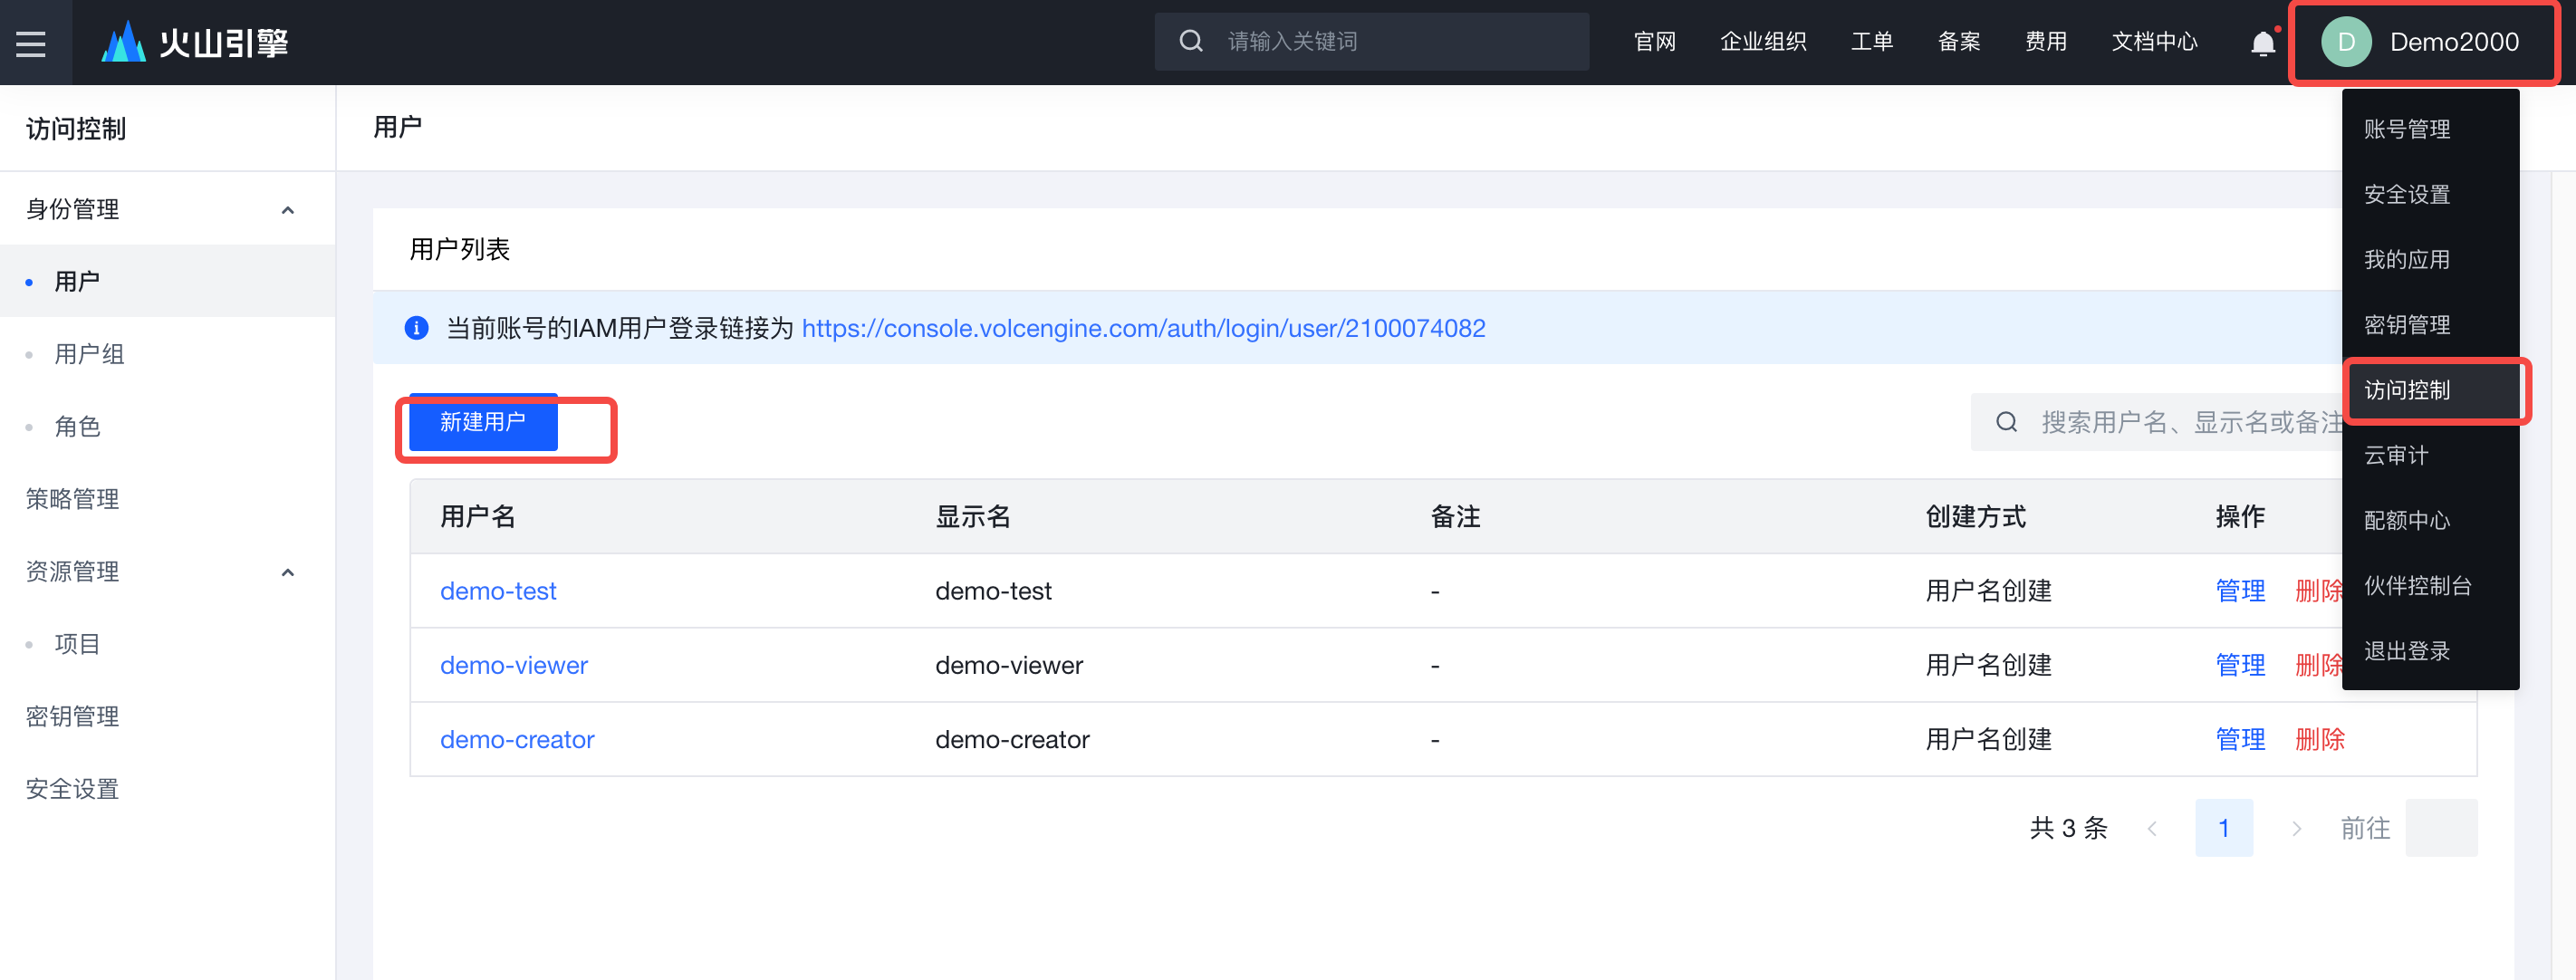The height and width of the screenshot is (980, 2576).
Task: Click 删除 for demo-creator
Action: tap(2319, 739)
